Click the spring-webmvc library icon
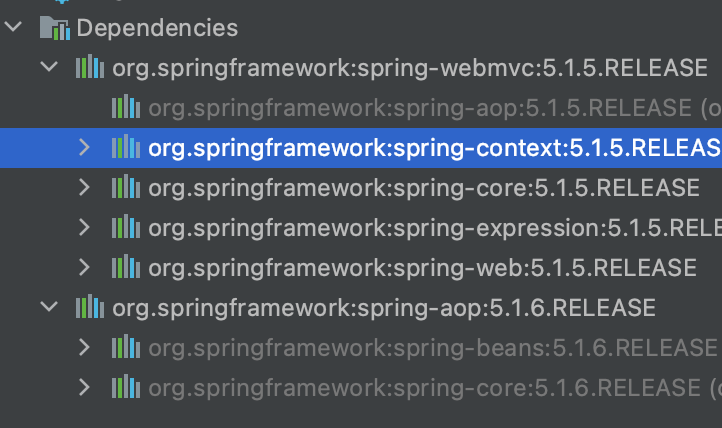Viewport: 722px width, 428px height. (x=89, y=68)
